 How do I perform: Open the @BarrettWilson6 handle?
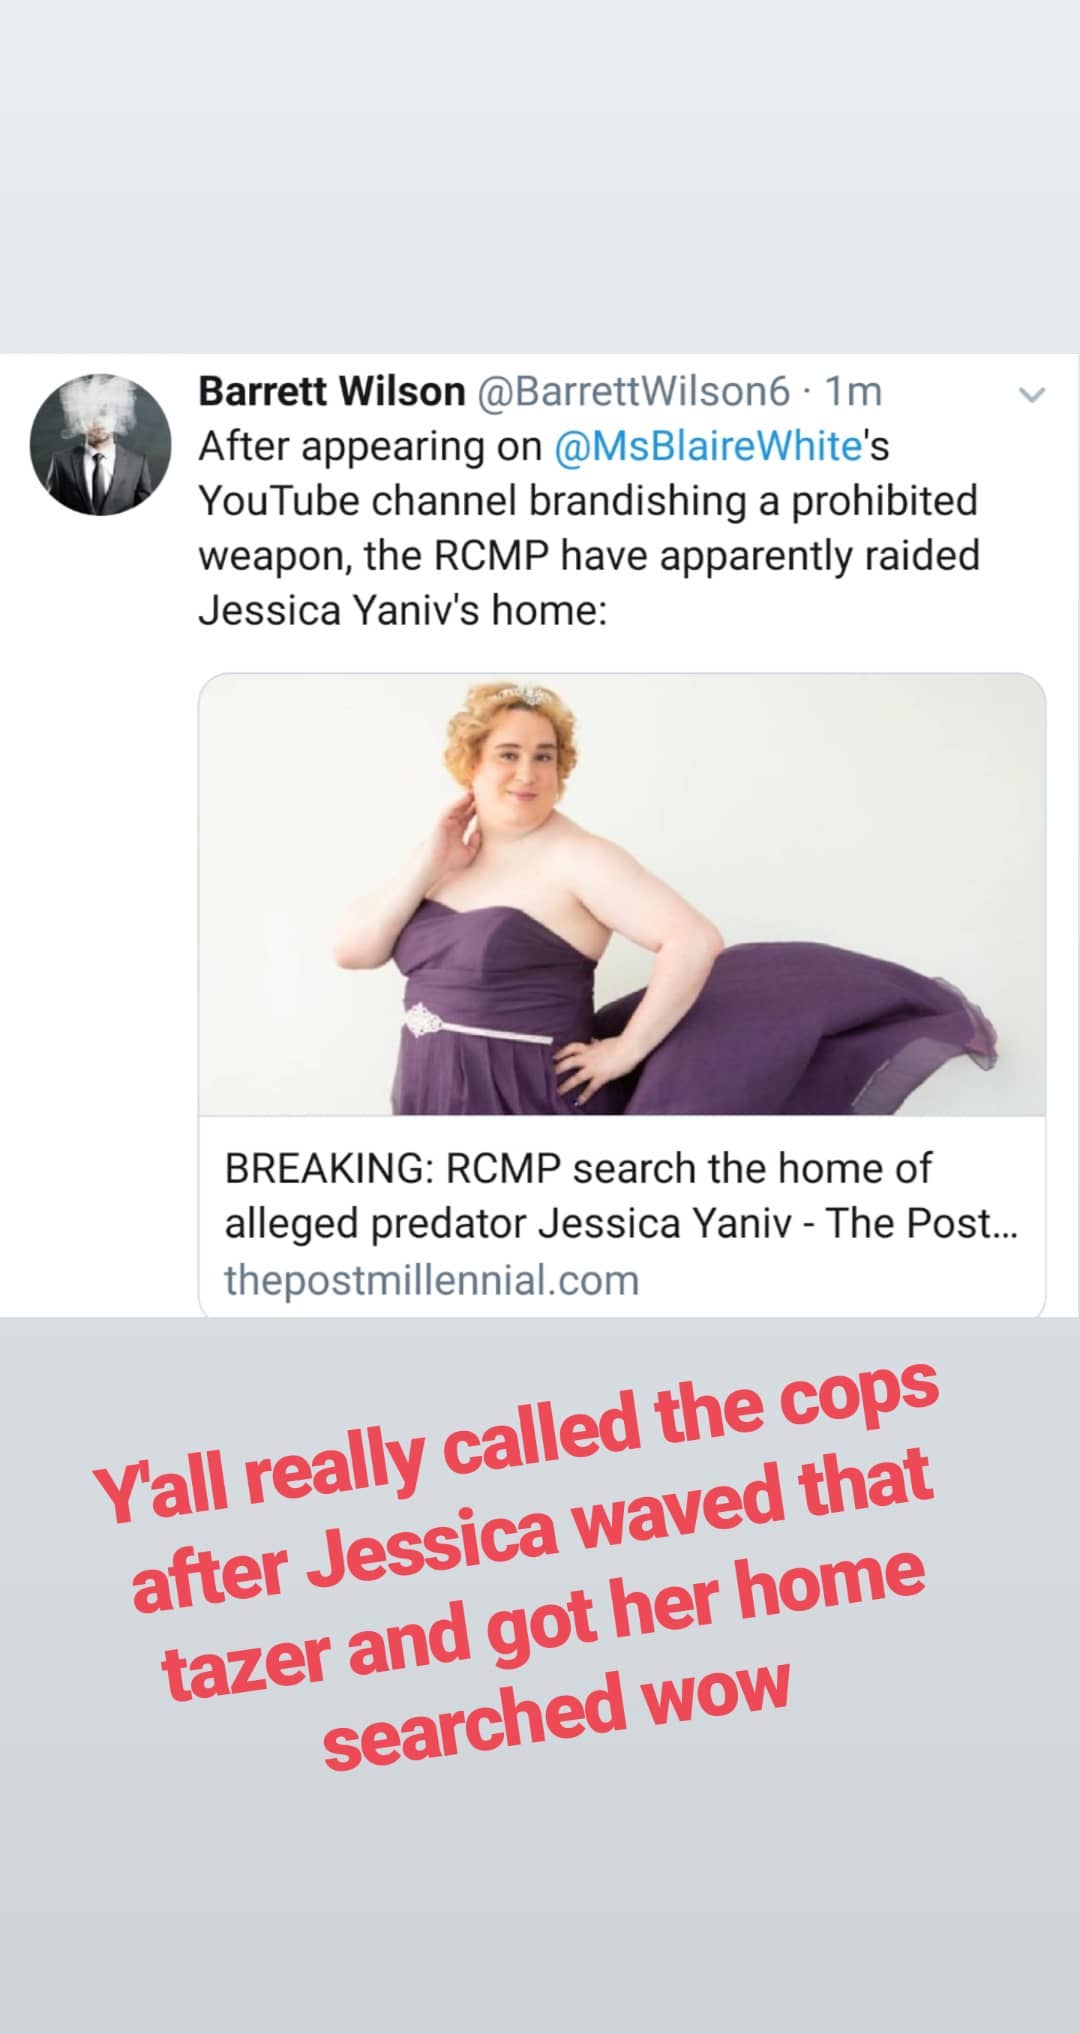click(x=635, y=391)
